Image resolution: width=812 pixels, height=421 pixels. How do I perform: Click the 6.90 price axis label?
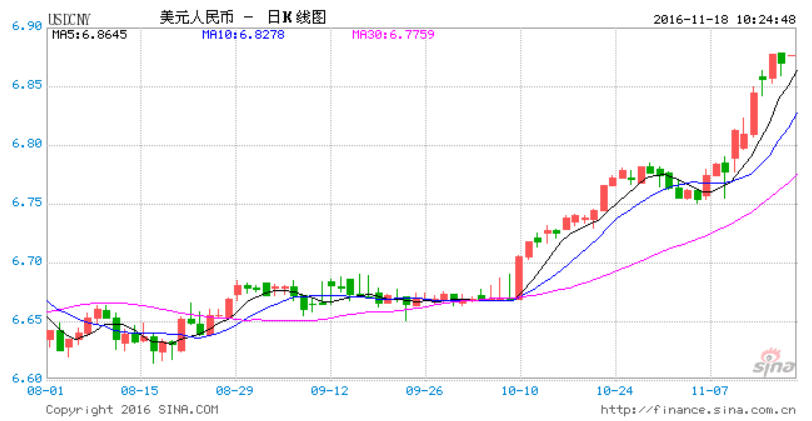pos(20,27)
